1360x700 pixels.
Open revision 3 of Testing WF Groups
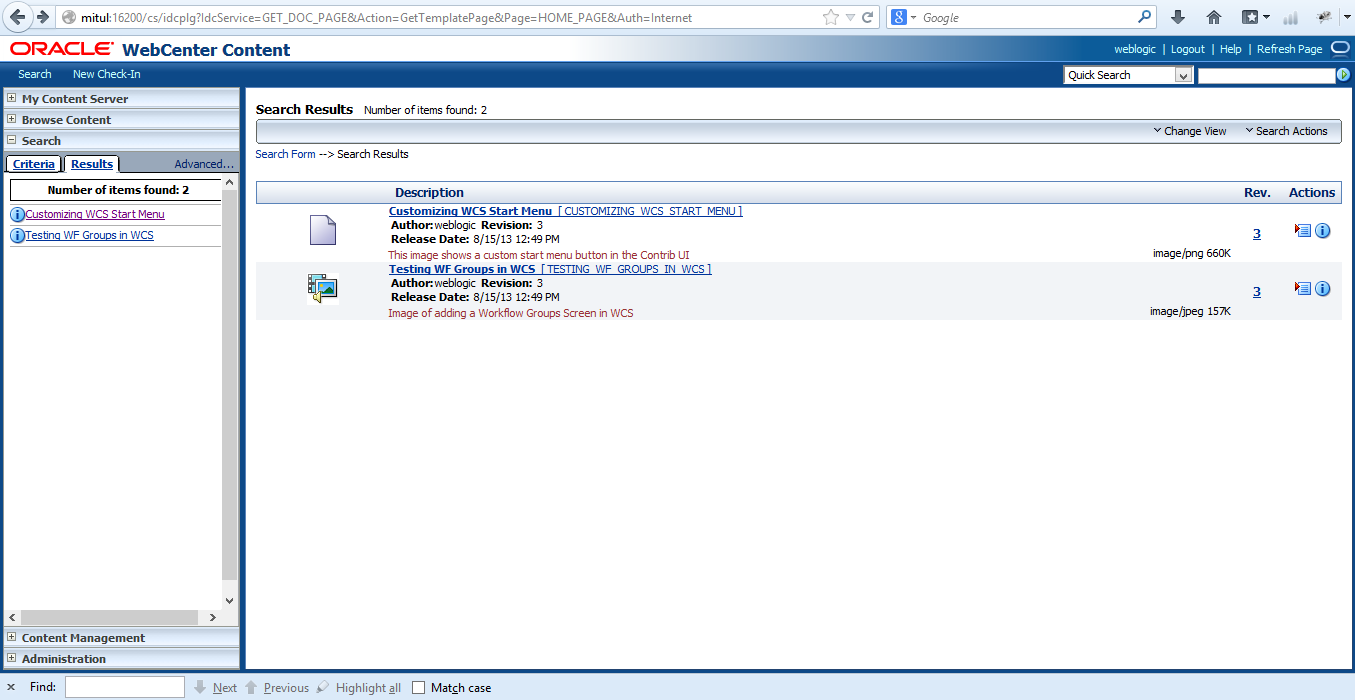[1256, 291]
